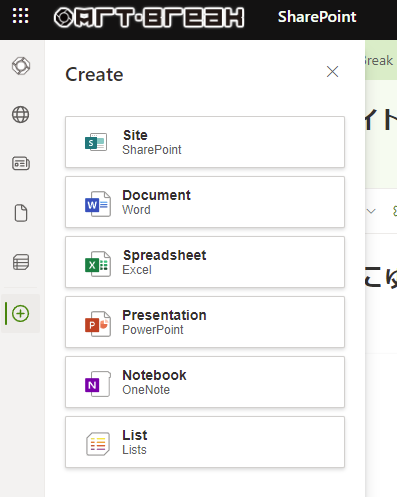Create a new Word Document

point(205,202)
